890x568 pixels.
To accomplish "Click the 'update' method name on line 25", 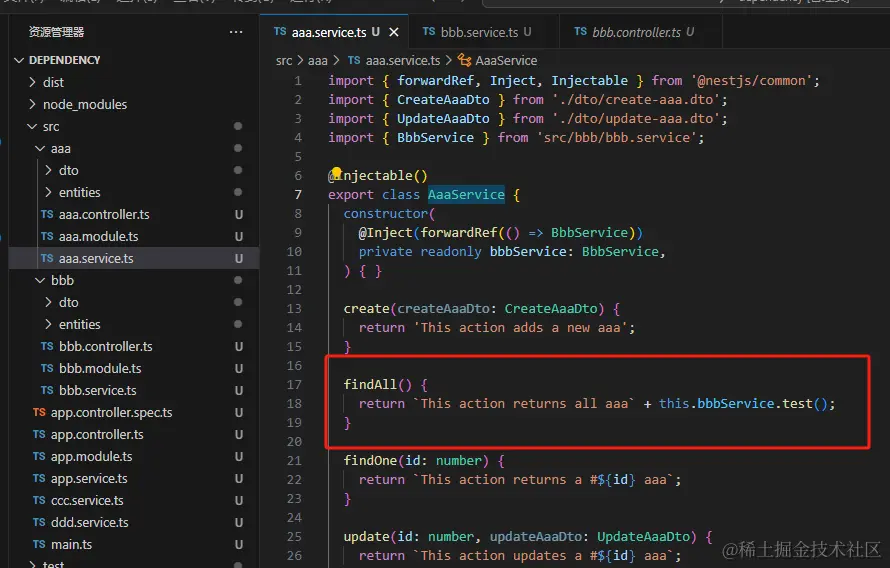I will (366, 537).
